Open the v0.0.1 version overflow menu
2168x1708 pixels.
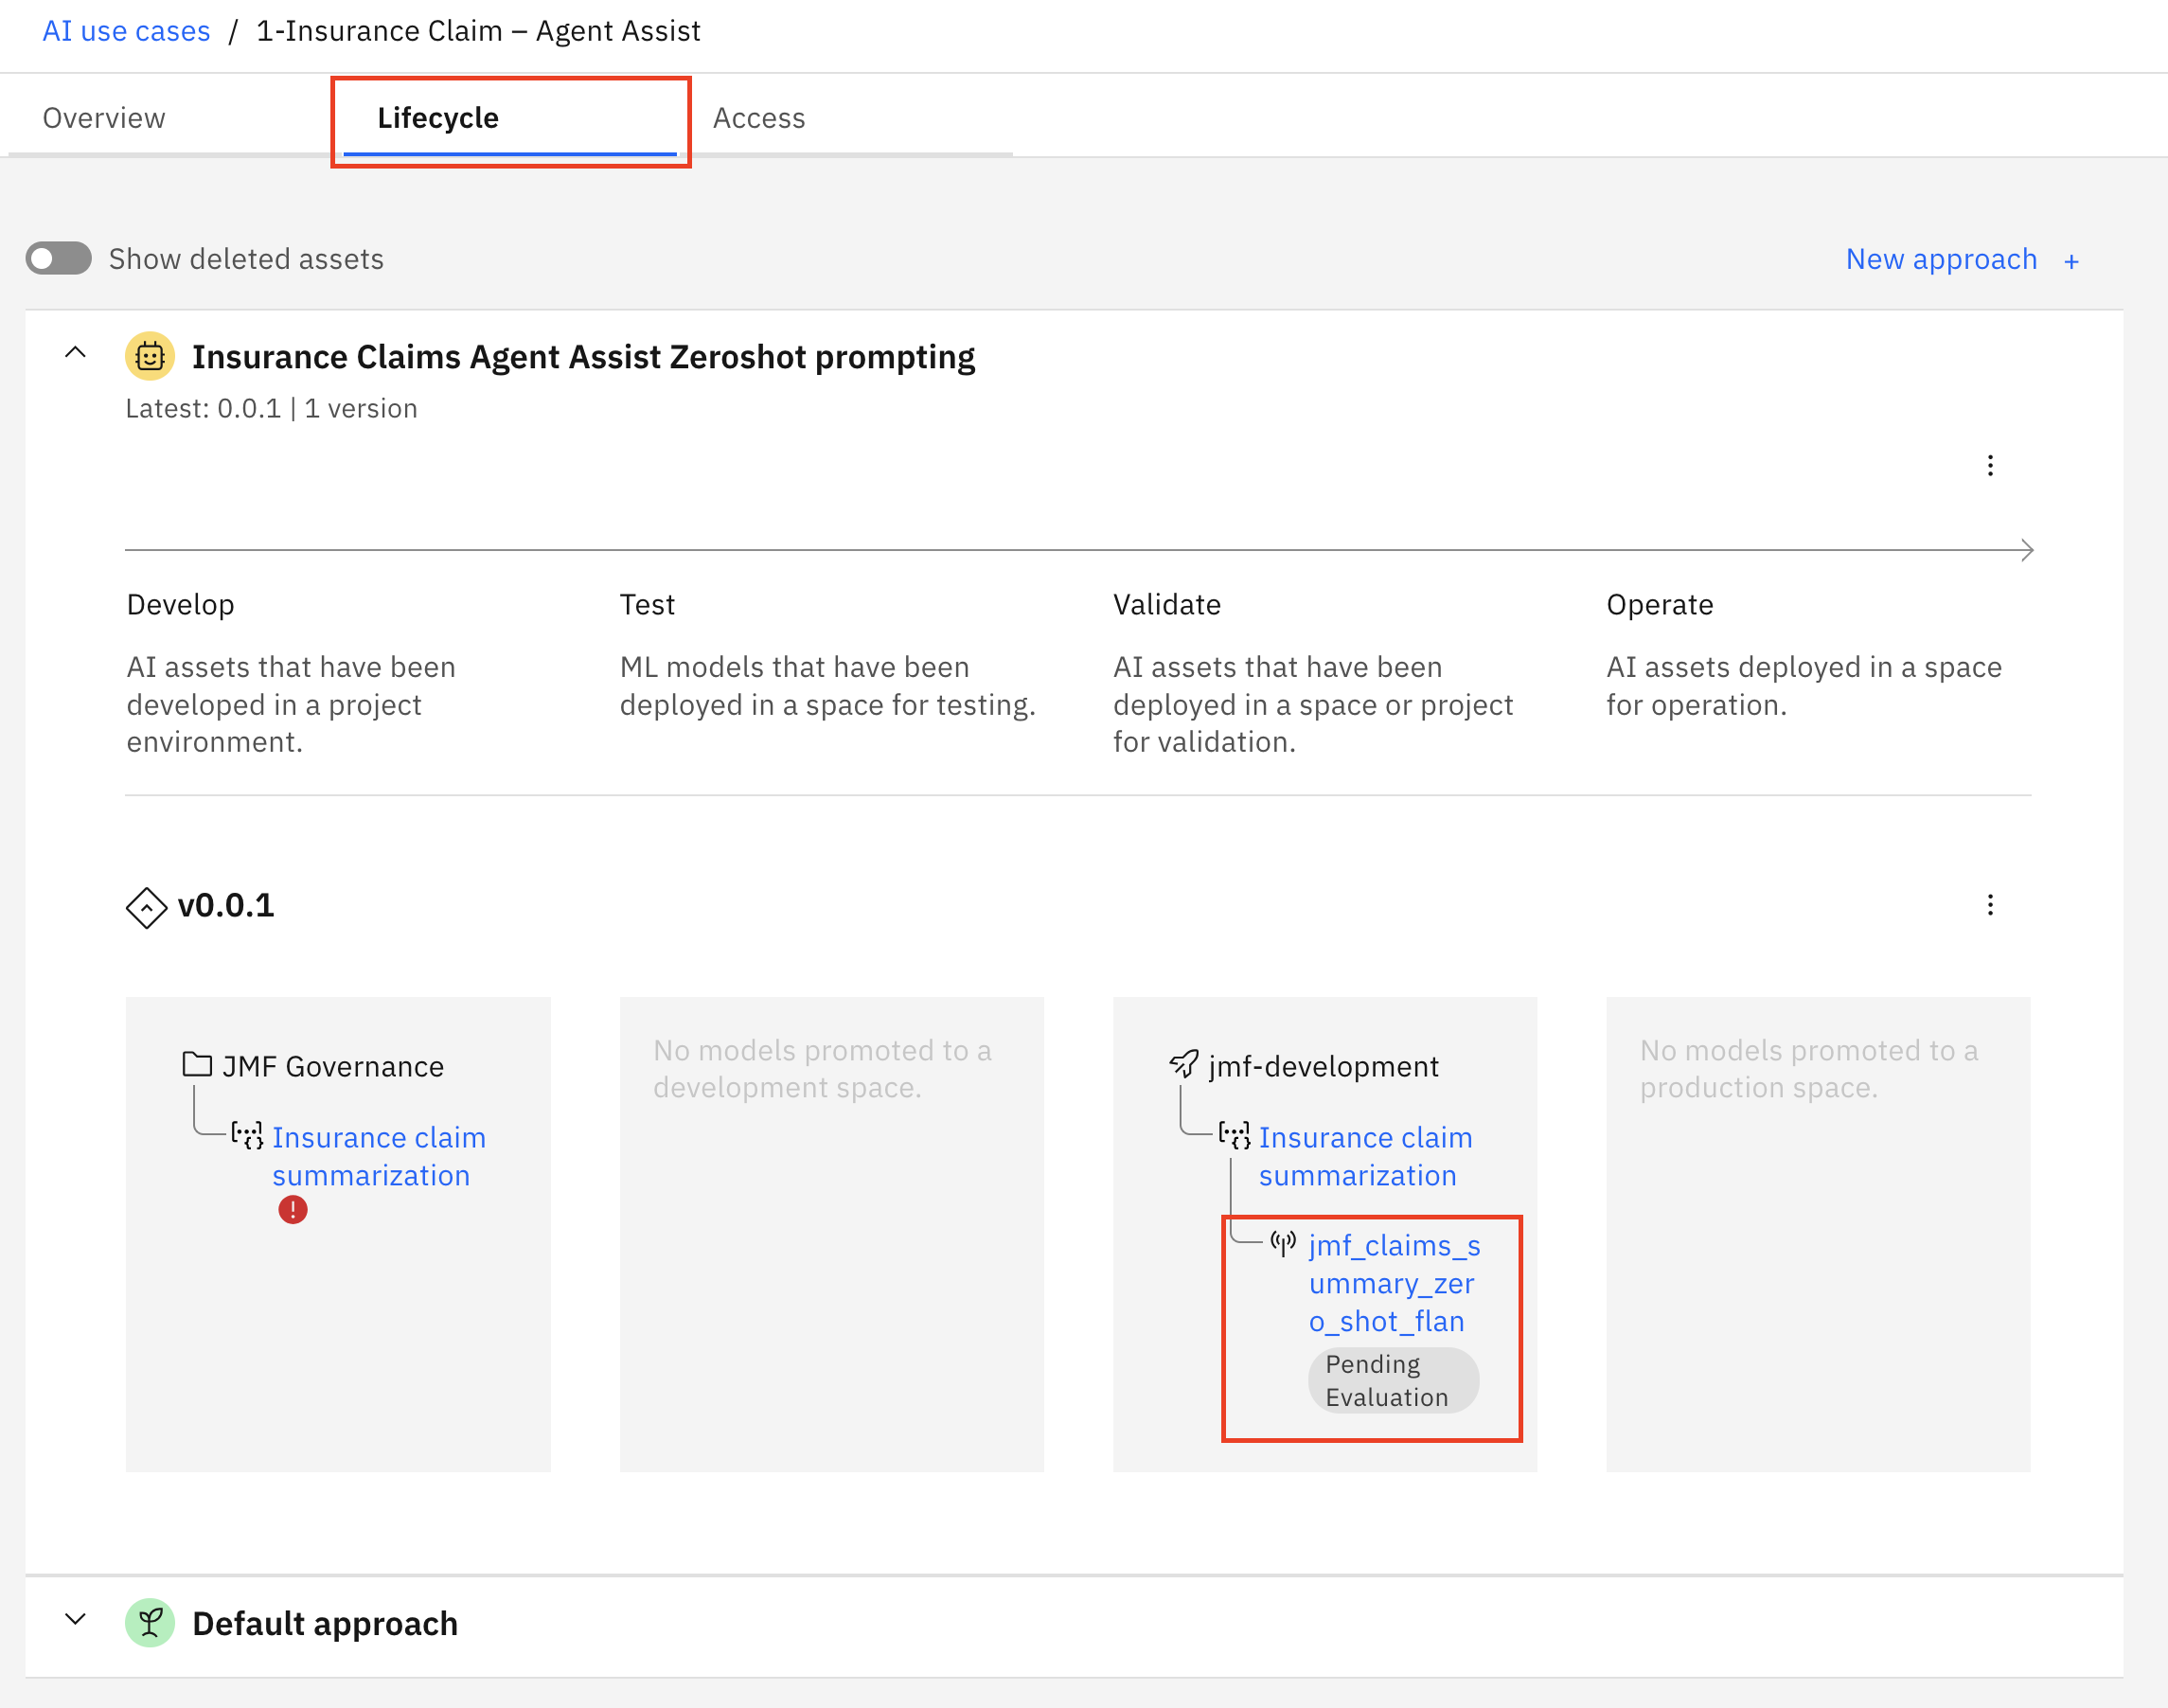pos(1990,905)
